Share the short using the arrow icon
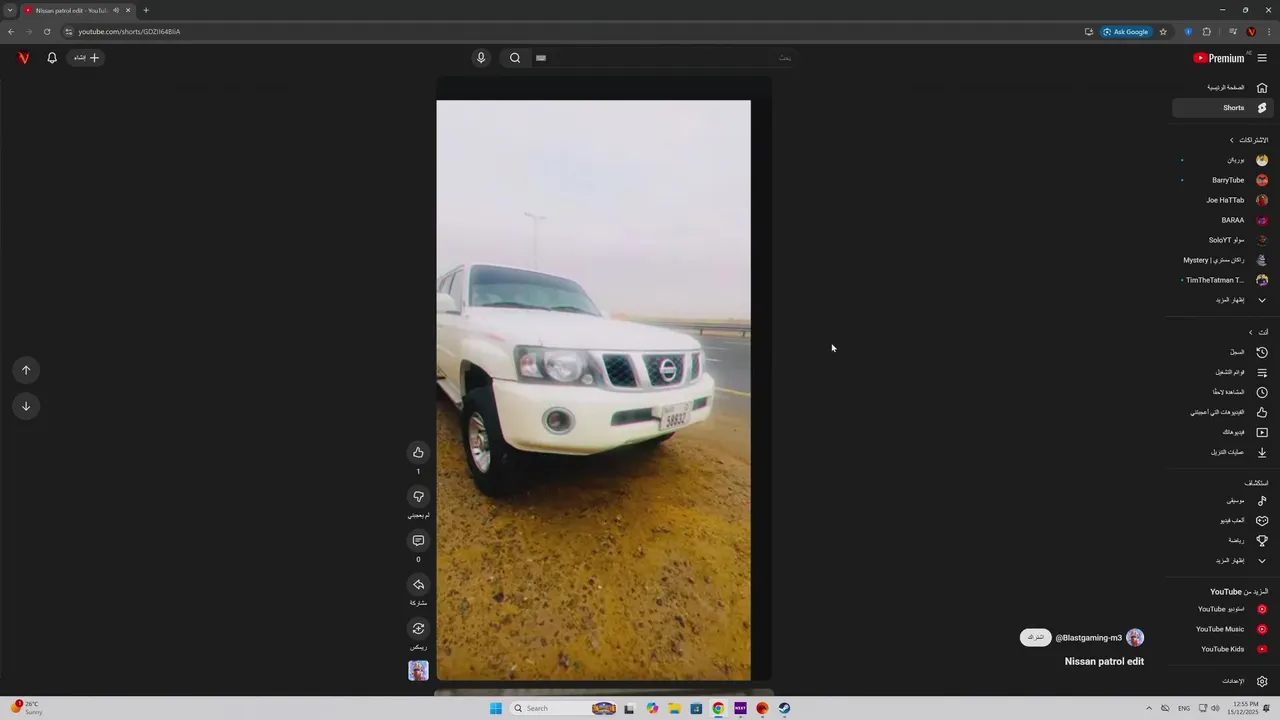Screen dimensions: 1280x720 (x=418, y=584)
